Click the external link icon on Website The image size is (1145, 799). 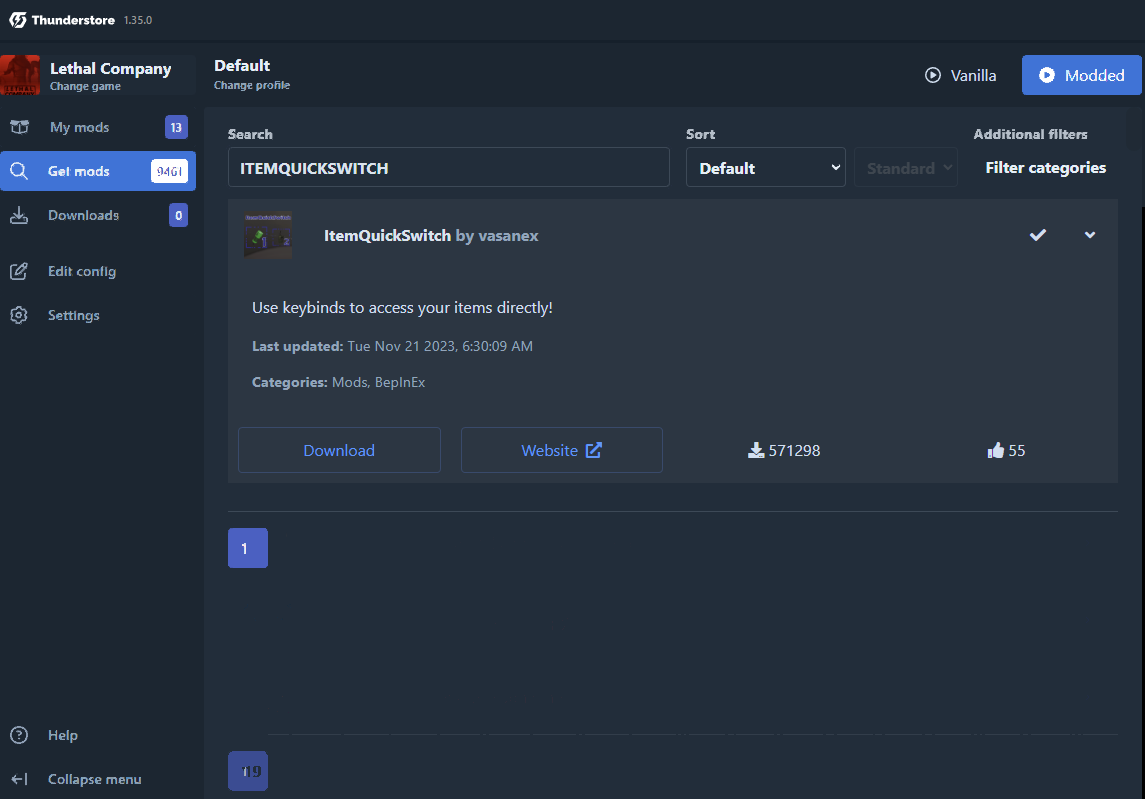[594, 450]
